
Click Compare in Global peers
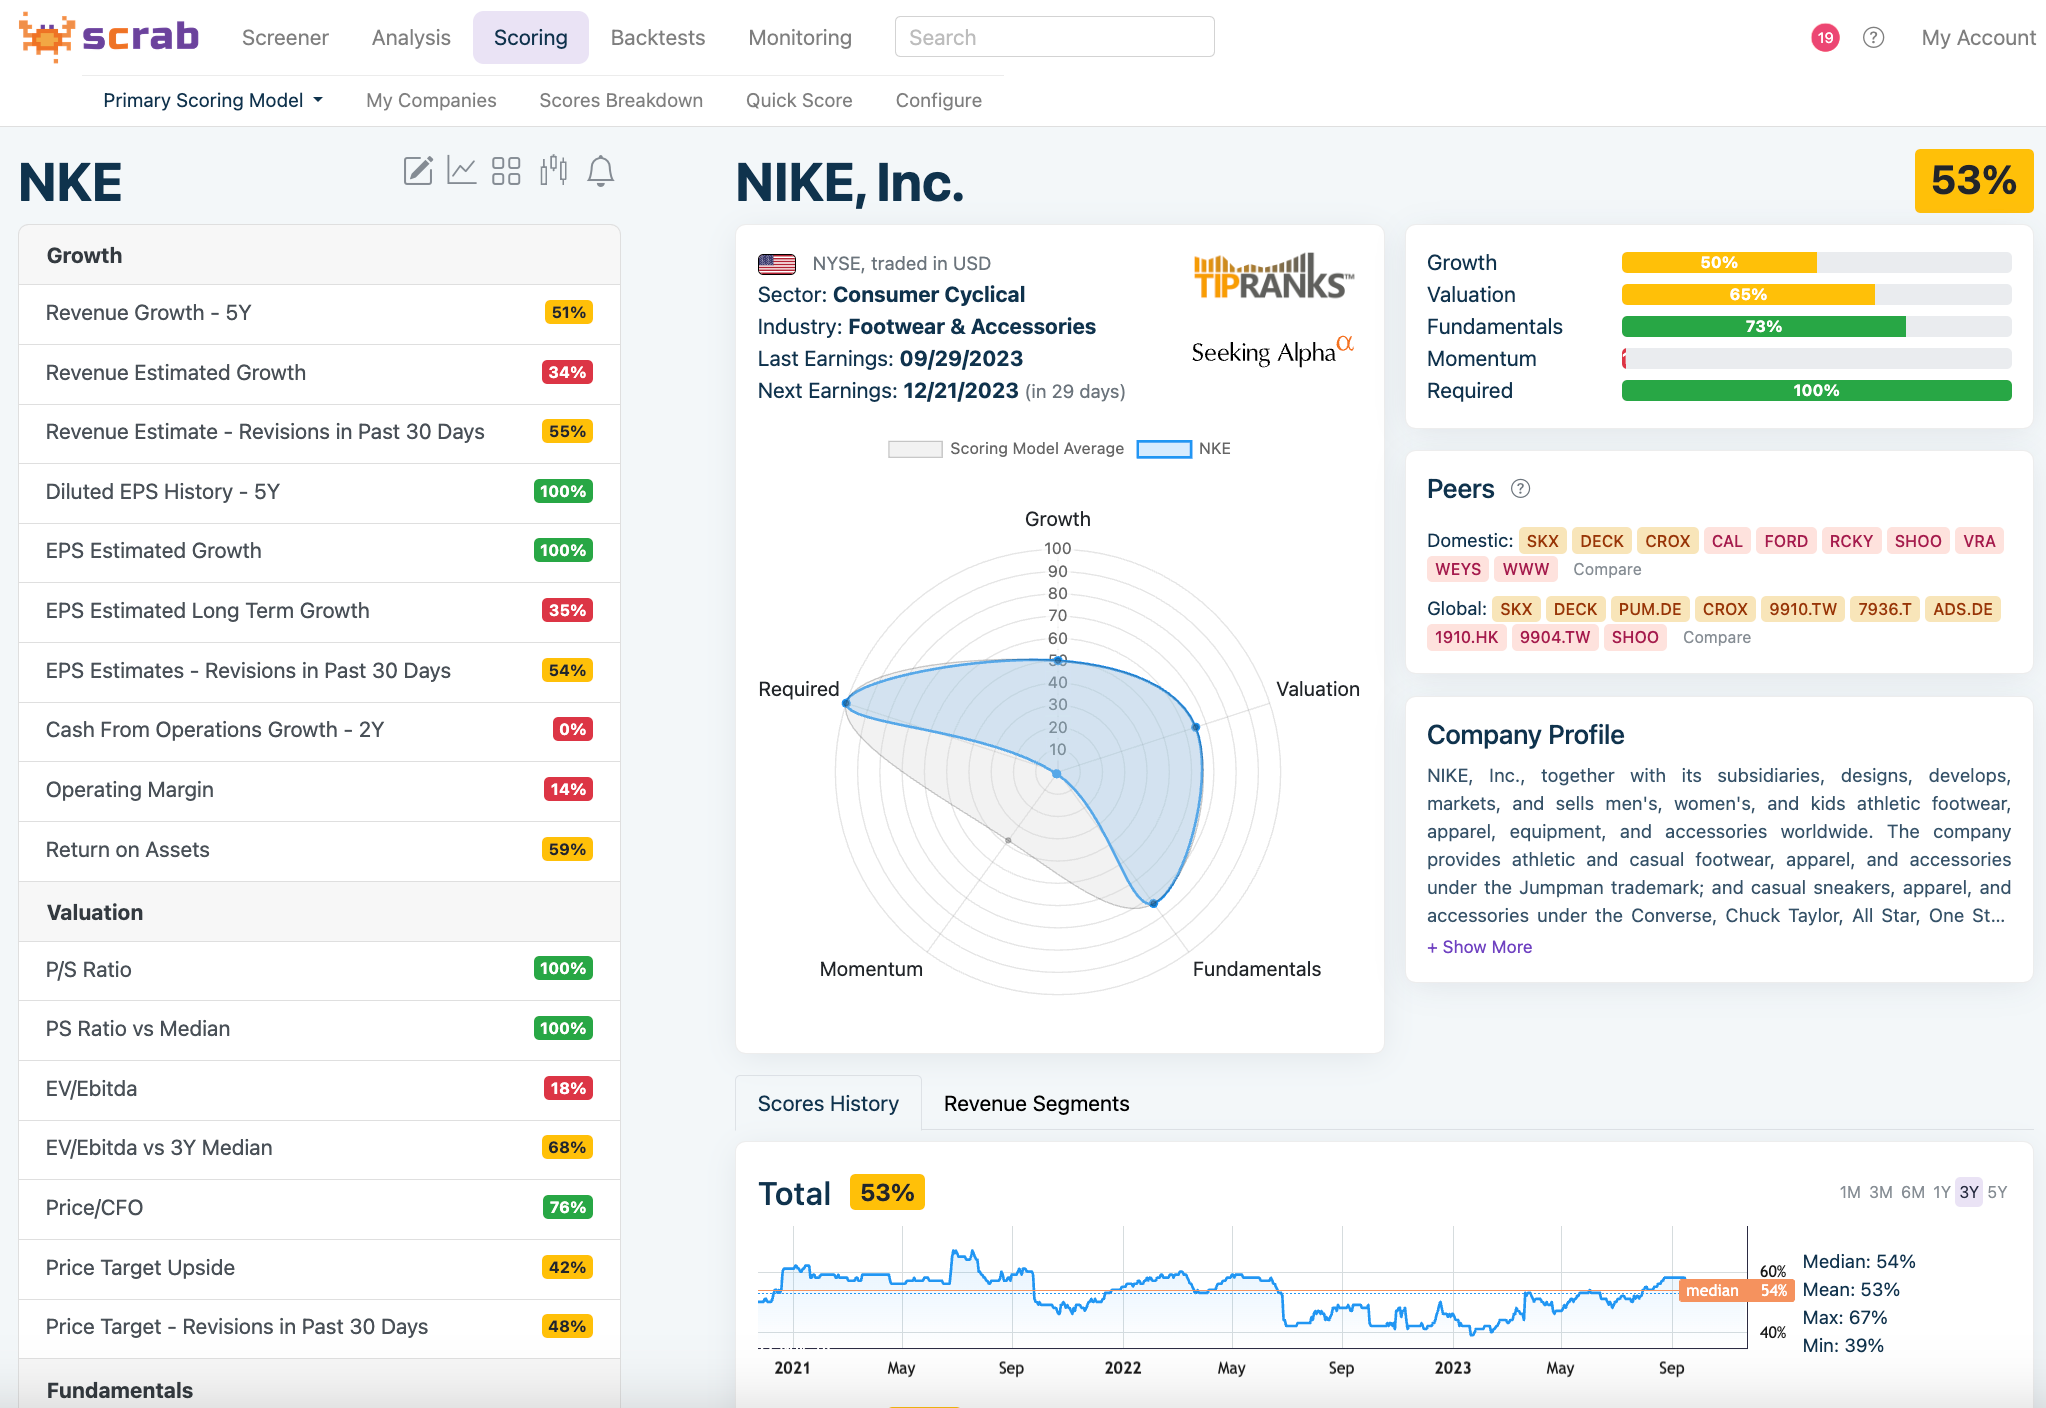1717,637
